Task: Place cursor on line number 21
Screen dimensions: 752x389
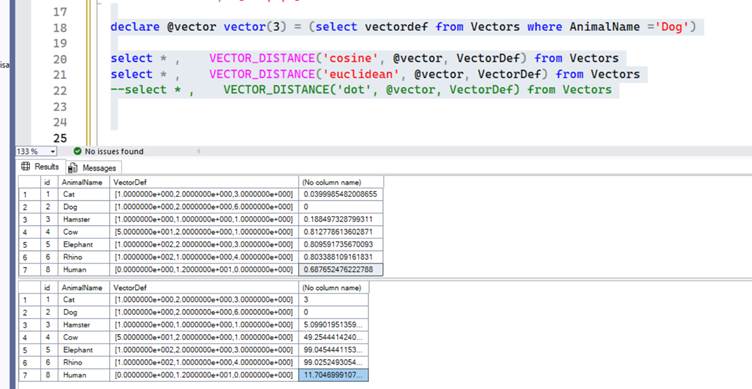Action: pos(60,75)
